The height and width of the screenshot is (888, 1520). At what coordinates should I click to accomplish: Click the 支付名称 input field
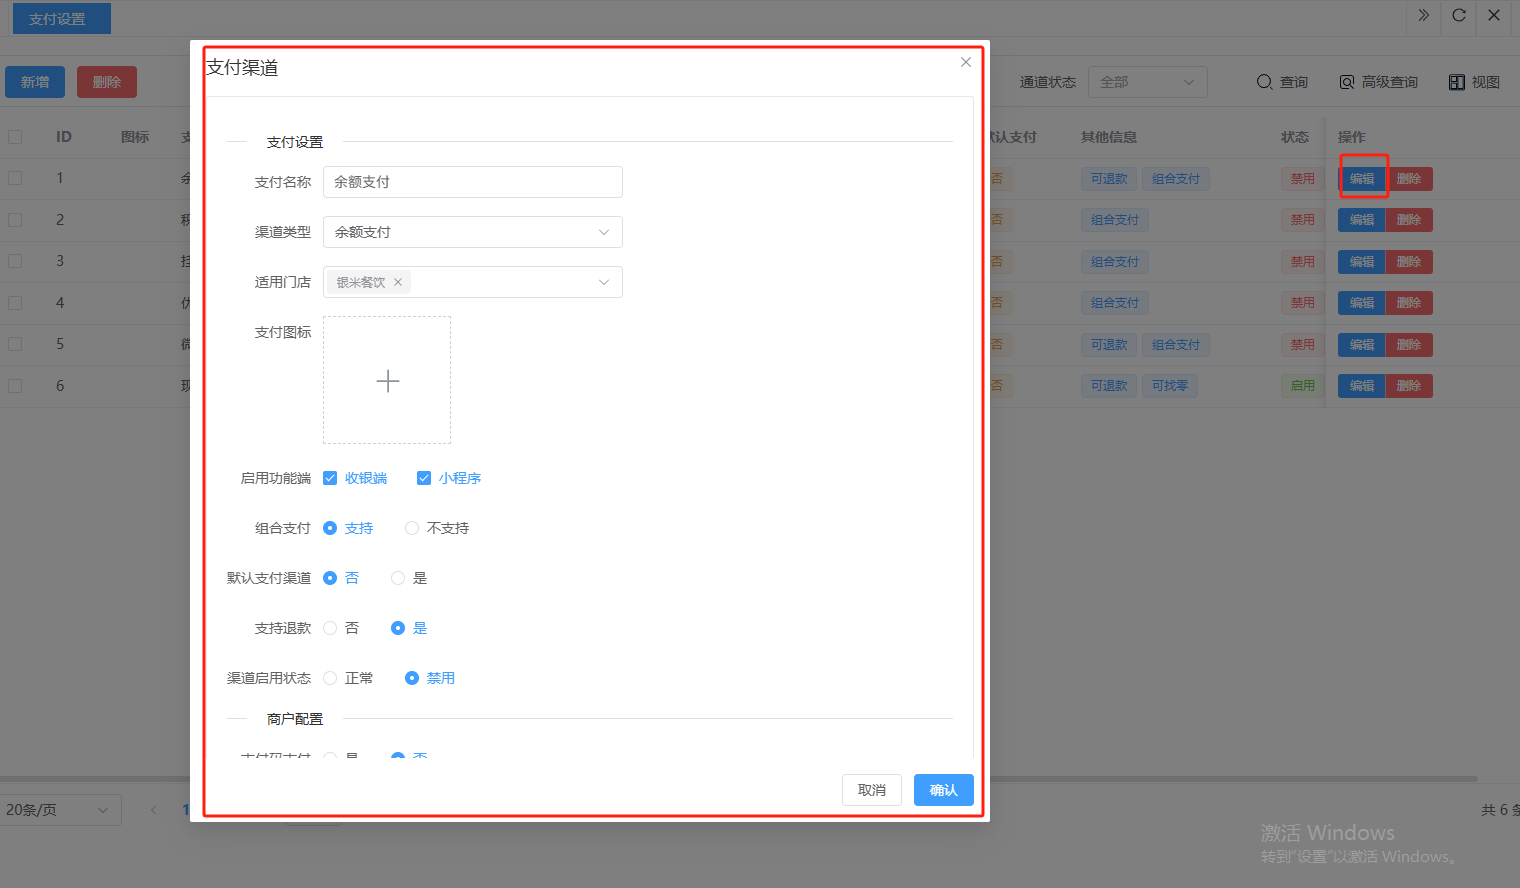tap(472, 182)
